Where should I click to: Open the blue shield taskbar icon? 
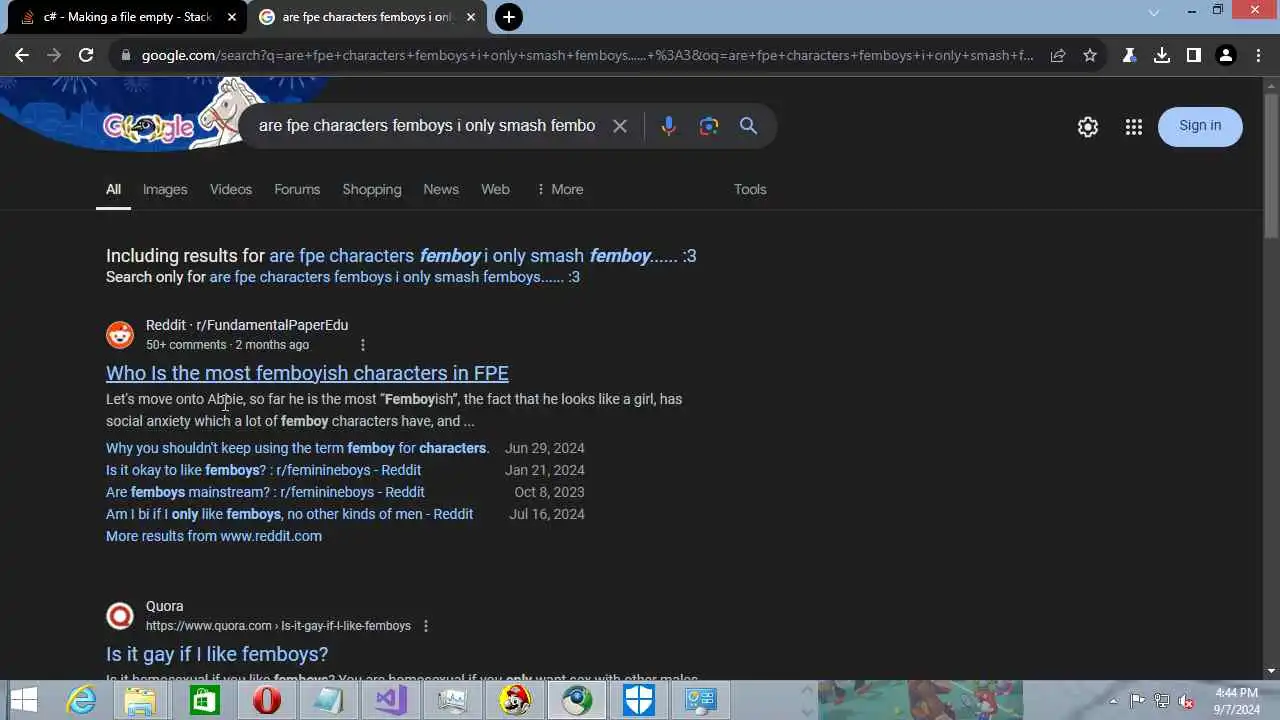pos(639,700)
